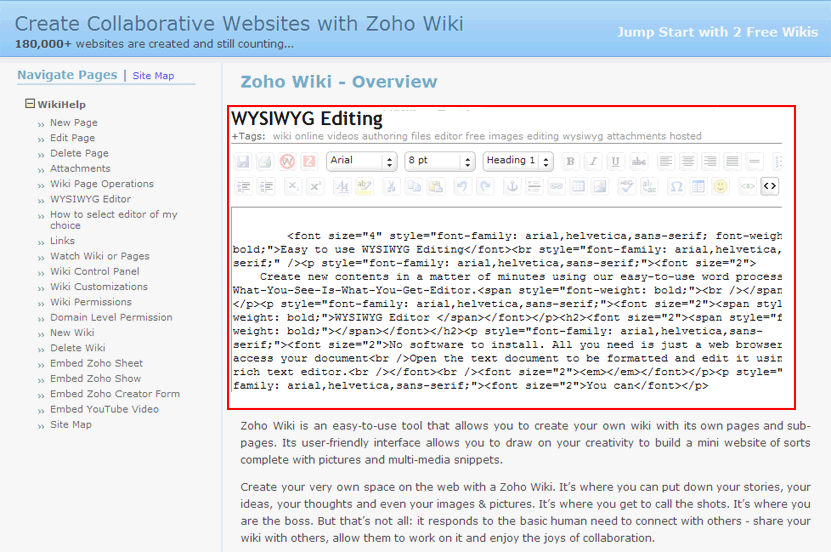The width and height of the screenshot is (831, 552).
Task: Toggle italic formatting
Action: (x=593, y=161)
